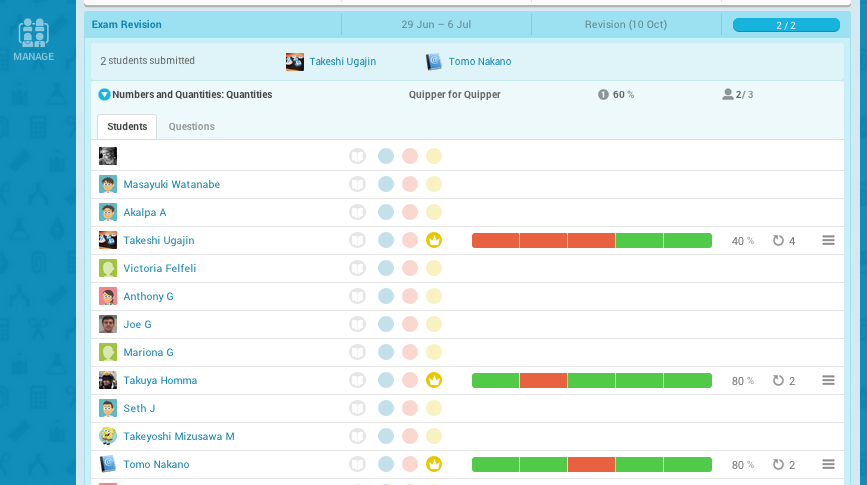Switch to the Questions tab
The width and height of the screenshot is (867, 485).
tap(191, 127)
